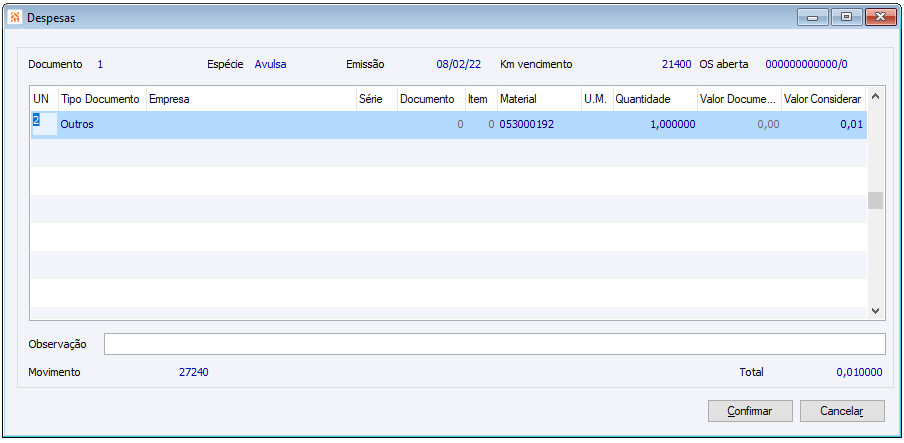This screenshot has width=904, height=443.
Task: Minimize the Despesas window
Action: [x=813, y=17]
